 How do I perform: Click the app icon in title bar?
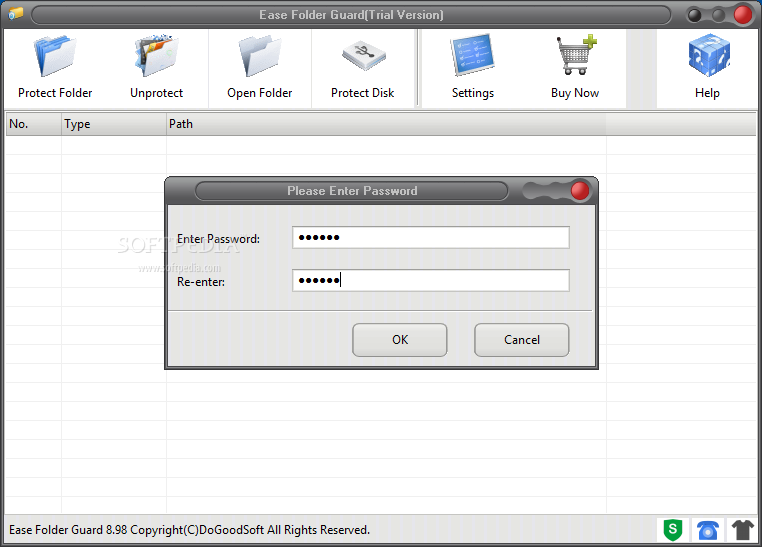[16, 14]
